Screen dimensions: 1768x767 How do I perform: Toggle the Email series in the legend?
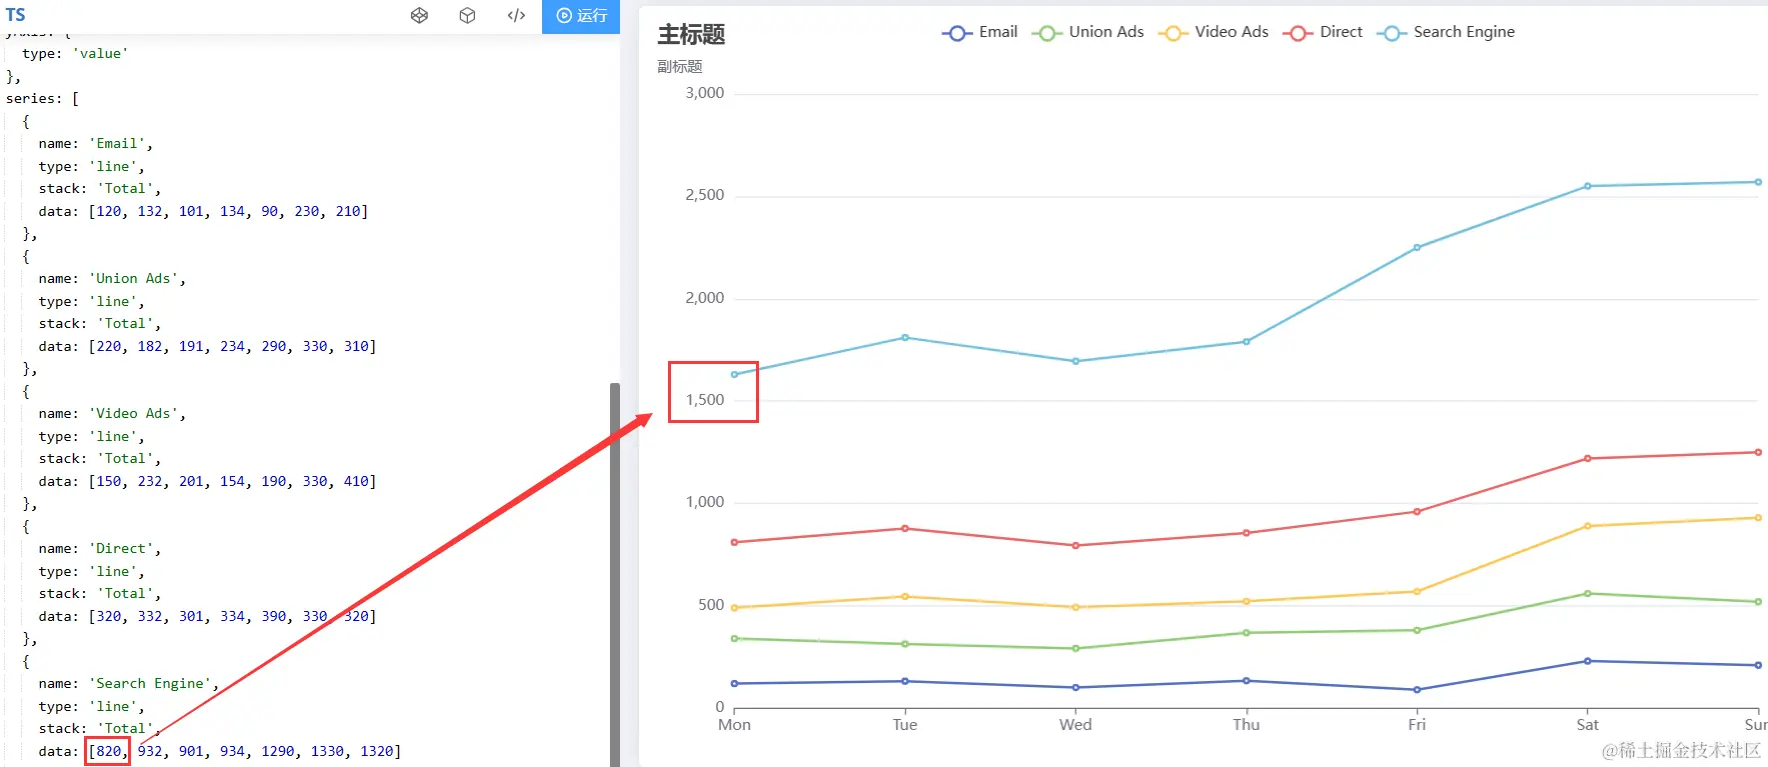click(x=980, y=32)
